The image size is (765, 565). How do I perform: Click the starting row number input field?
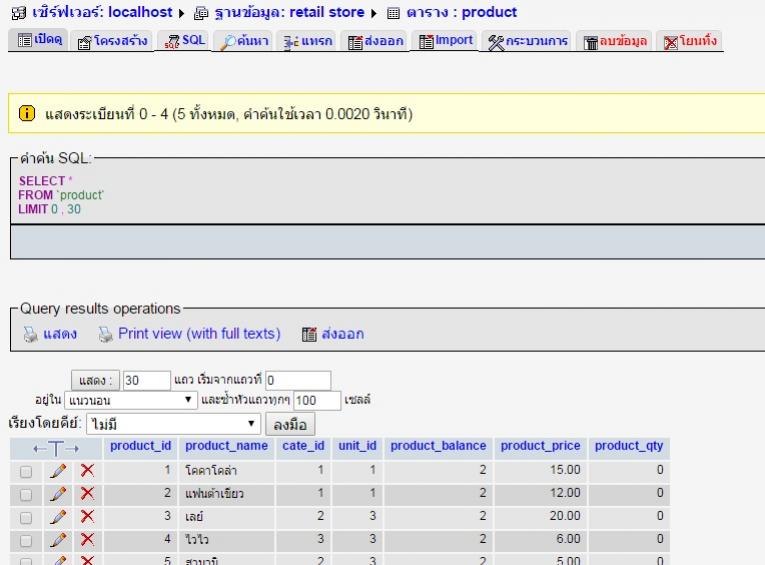[x=297, y=380]
